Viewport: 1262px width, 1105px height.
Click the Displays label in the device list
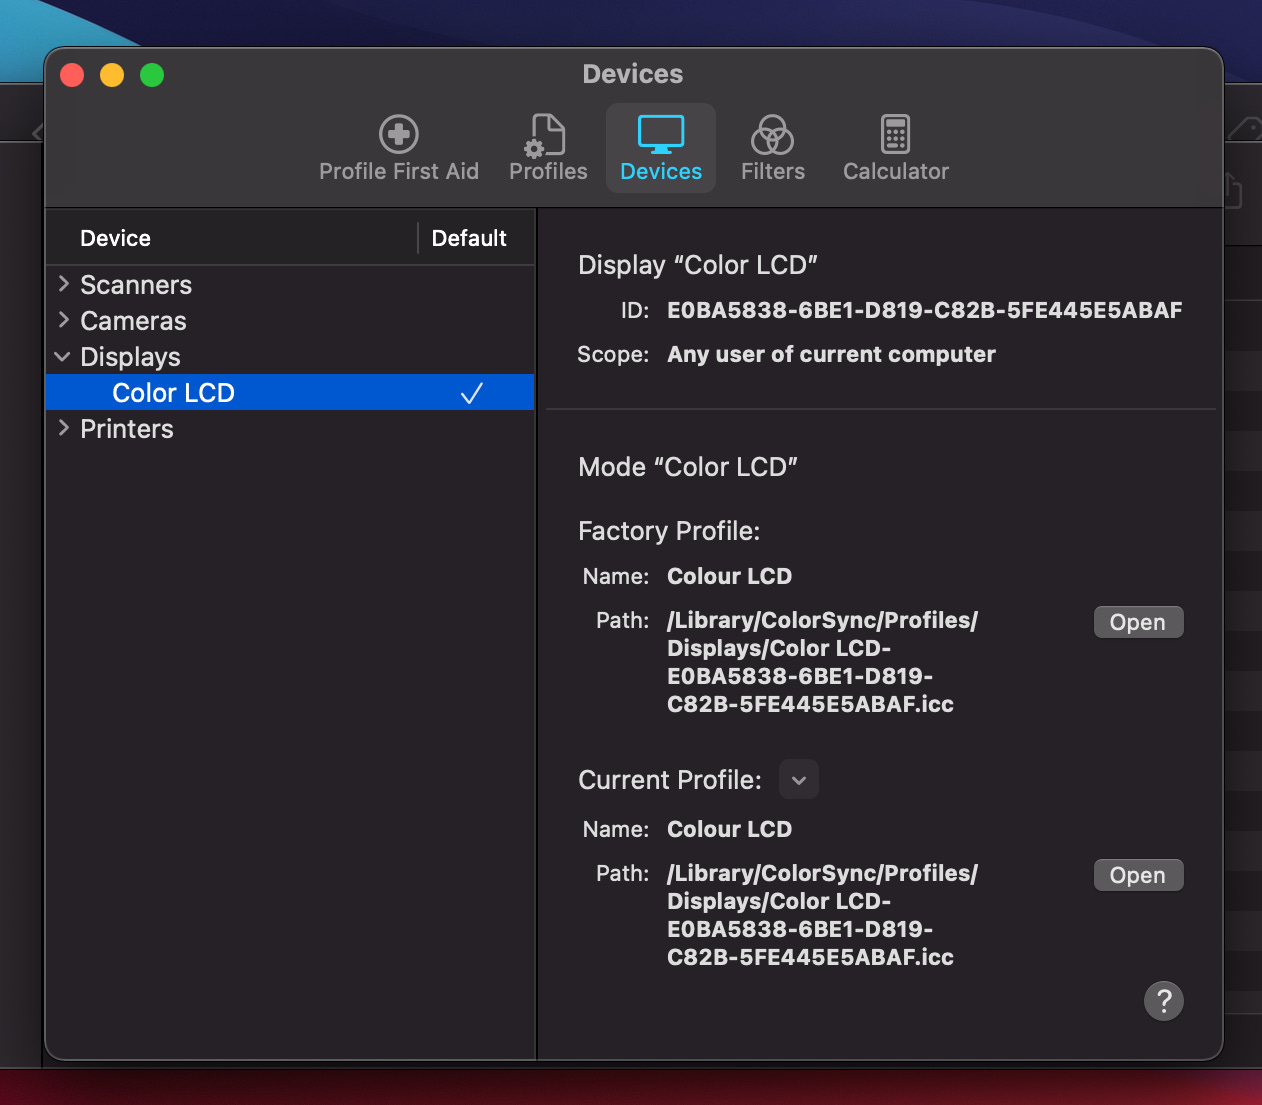tap(130, 357)
